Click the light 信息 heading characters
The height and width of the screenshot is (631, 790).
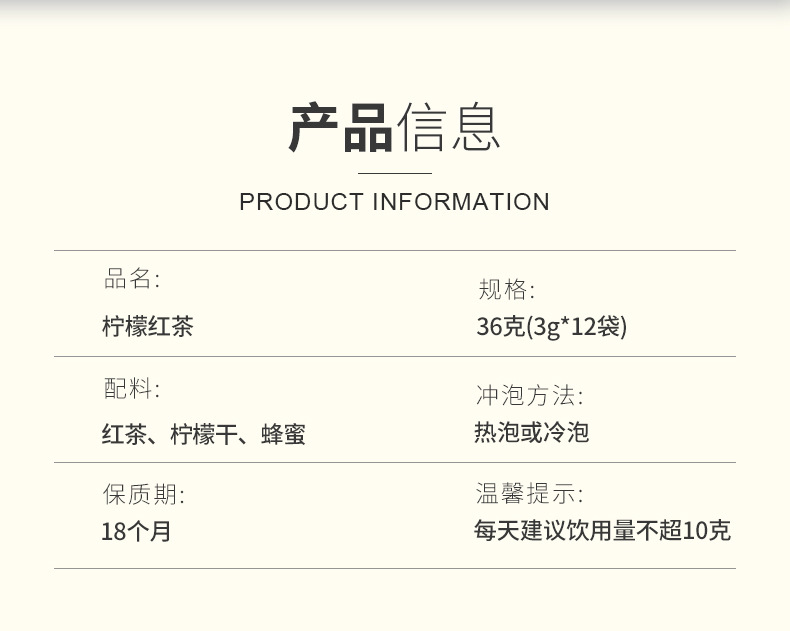click(449, 128)
